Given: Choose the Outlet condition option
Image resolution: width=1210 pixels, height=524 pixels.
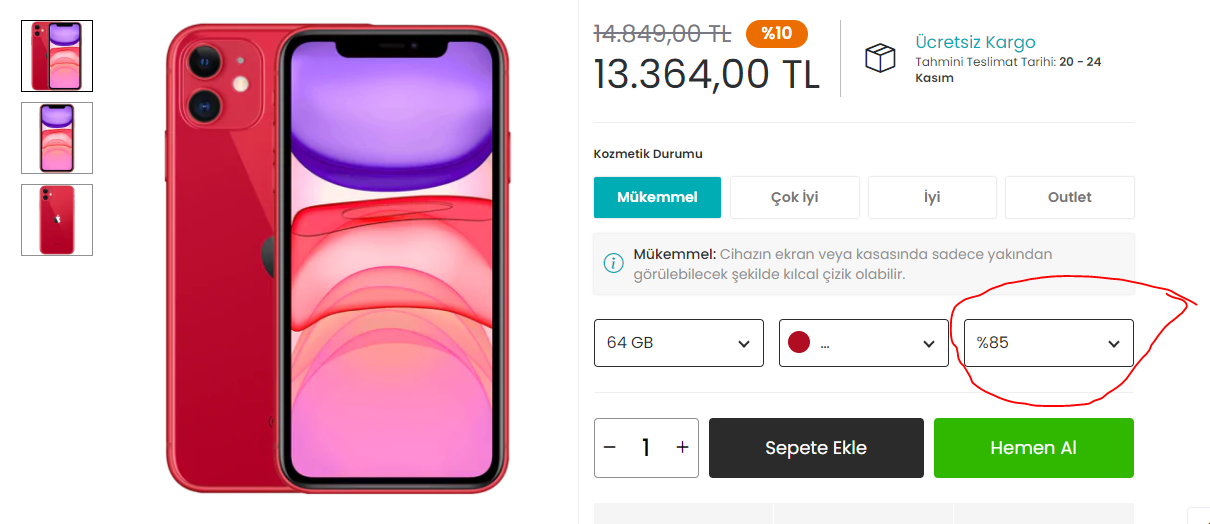Looking at the screenshot, I should click(1070, 197).
